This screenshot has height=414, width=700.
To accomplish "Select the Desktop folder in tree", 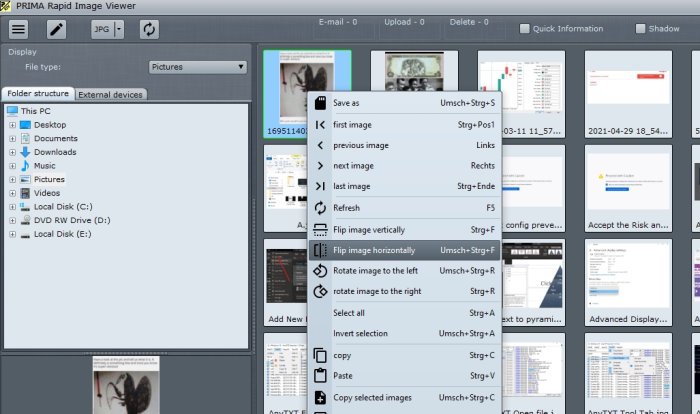I will (x=49, y=125).
